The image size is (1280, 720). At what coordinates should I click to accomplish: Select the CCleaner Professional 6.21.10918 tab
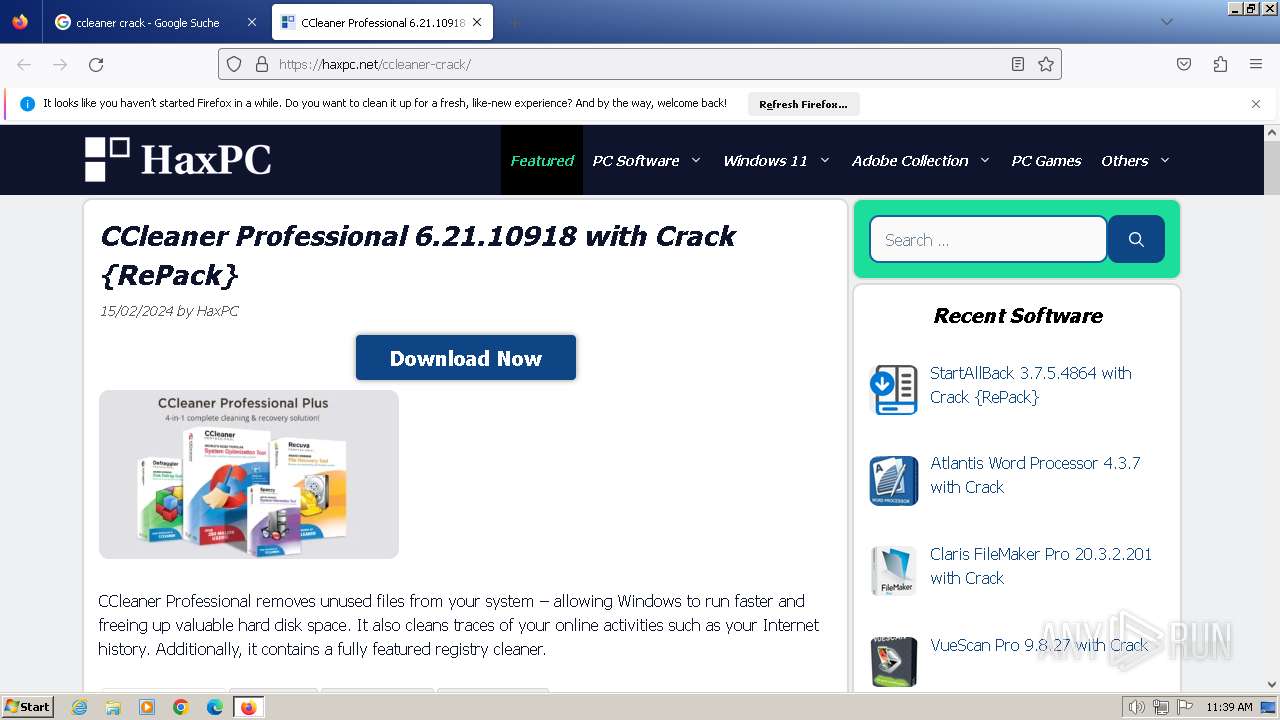(382, 22)
